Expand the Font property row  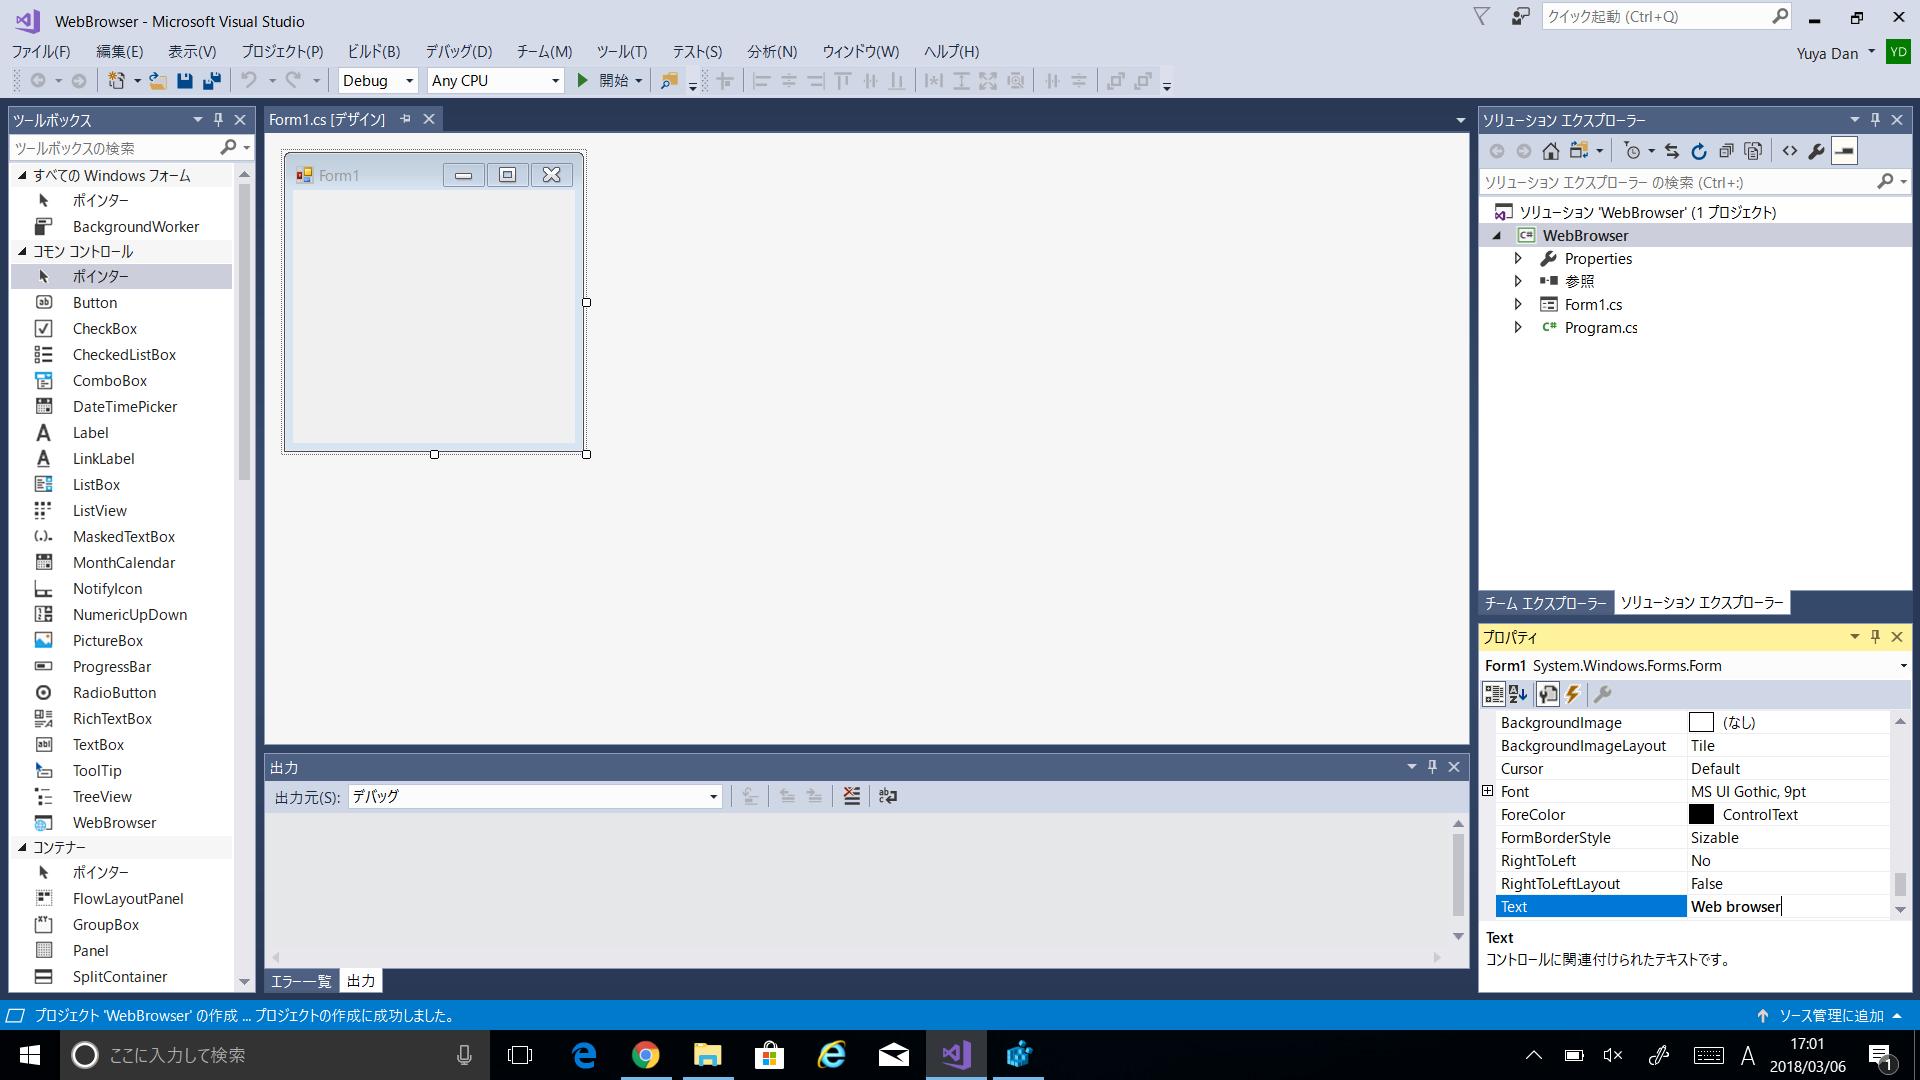(1487, 791)
